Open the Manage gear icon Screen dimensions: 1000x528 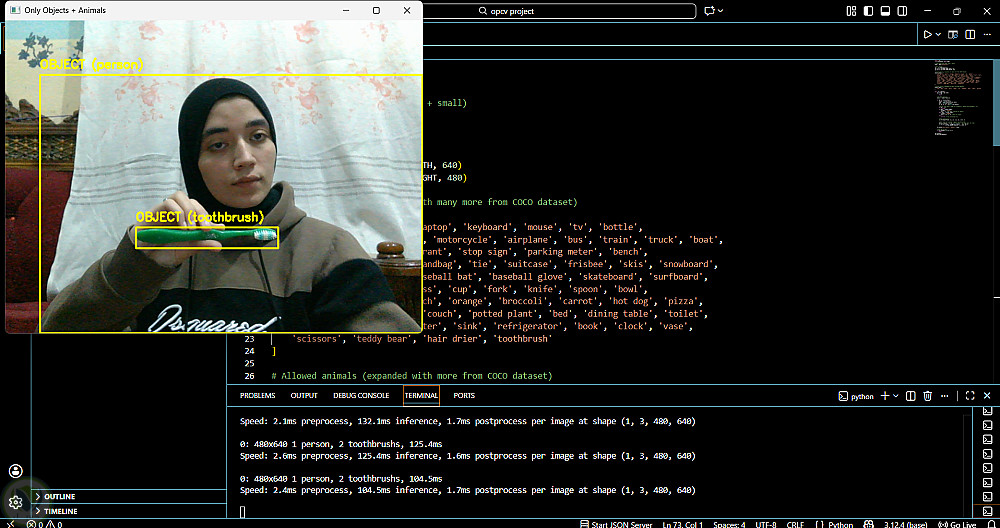point(16,502)
